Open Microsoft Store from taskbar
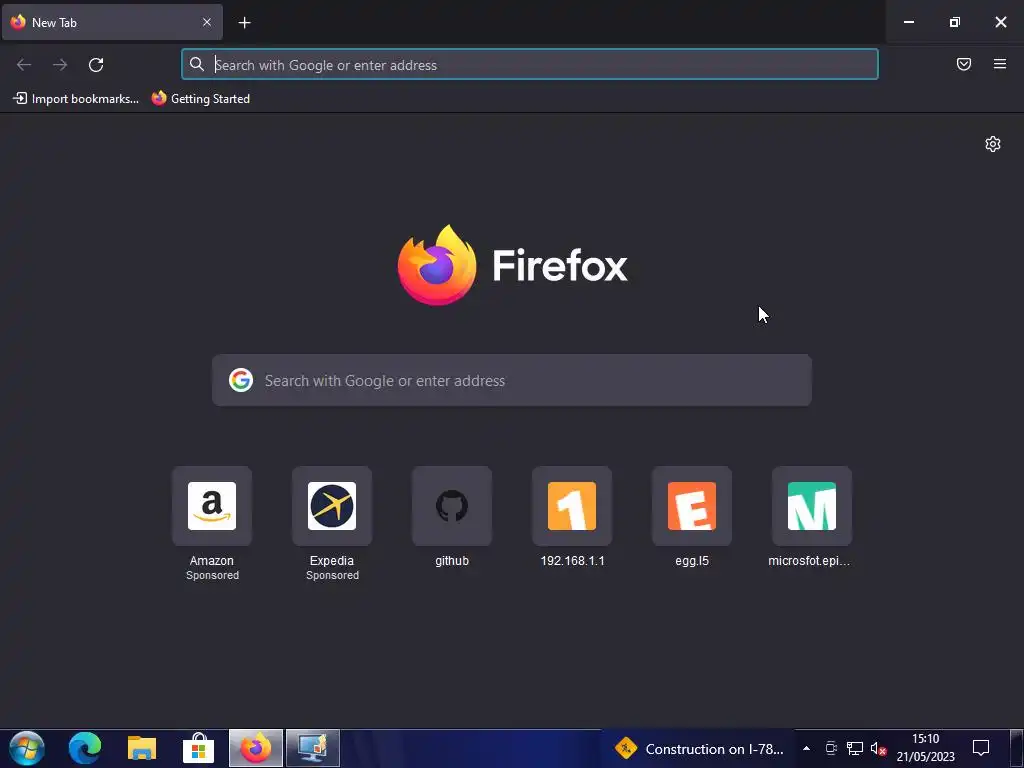 [199, 748]
